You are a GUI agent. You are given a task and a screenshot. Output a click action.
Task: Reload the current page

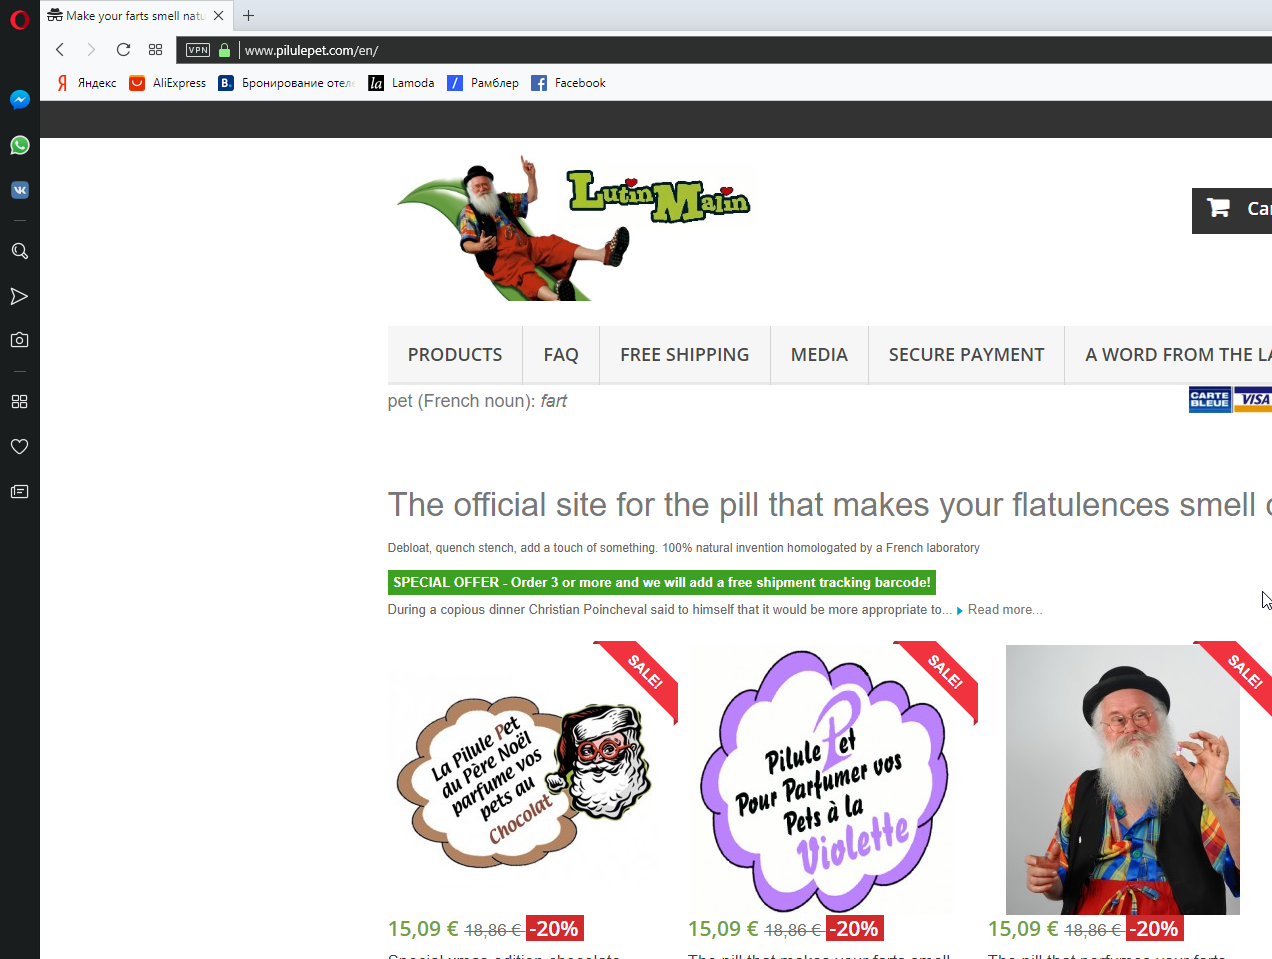pyautogui.click(x=123, y=50)
